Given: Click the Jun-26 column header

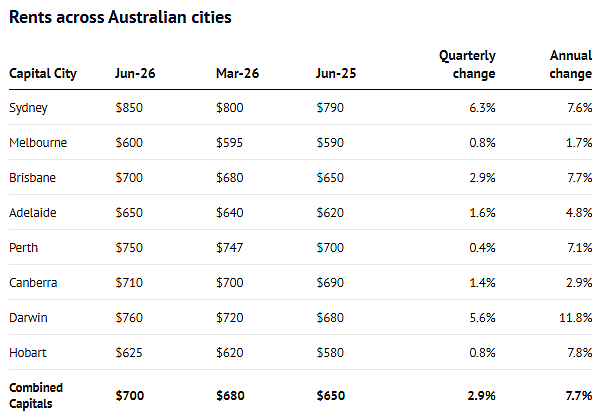Looking at the screenshot, I should tap(135, 73).
